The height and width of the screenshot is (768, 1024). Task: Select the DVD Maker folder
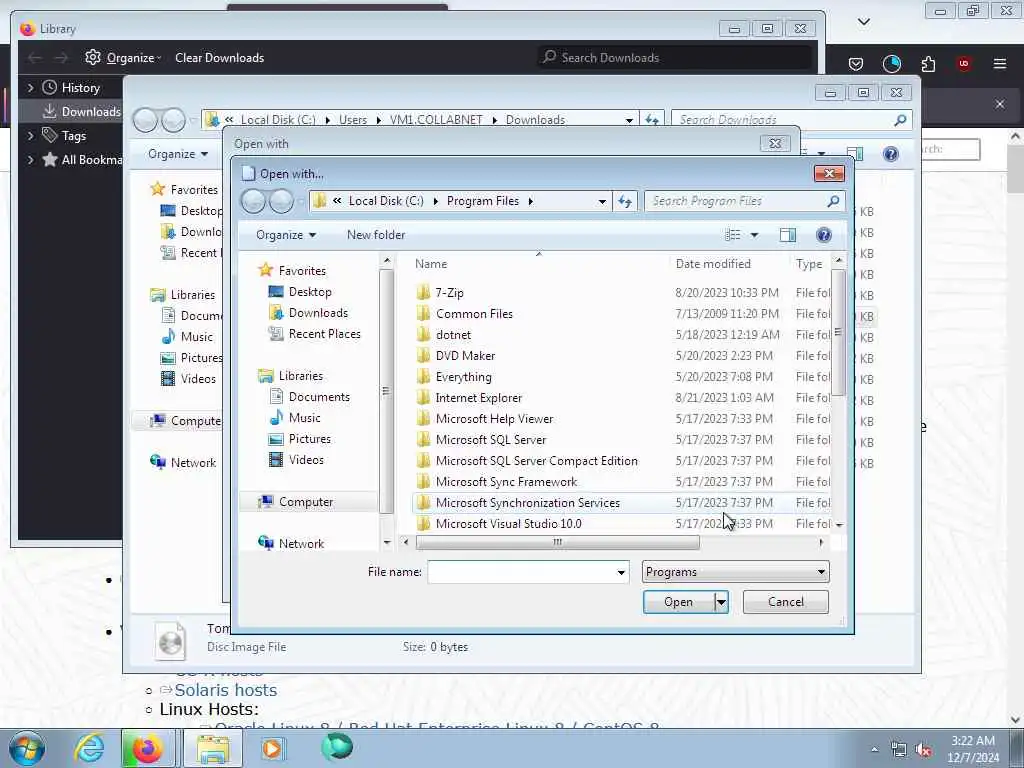465,355
